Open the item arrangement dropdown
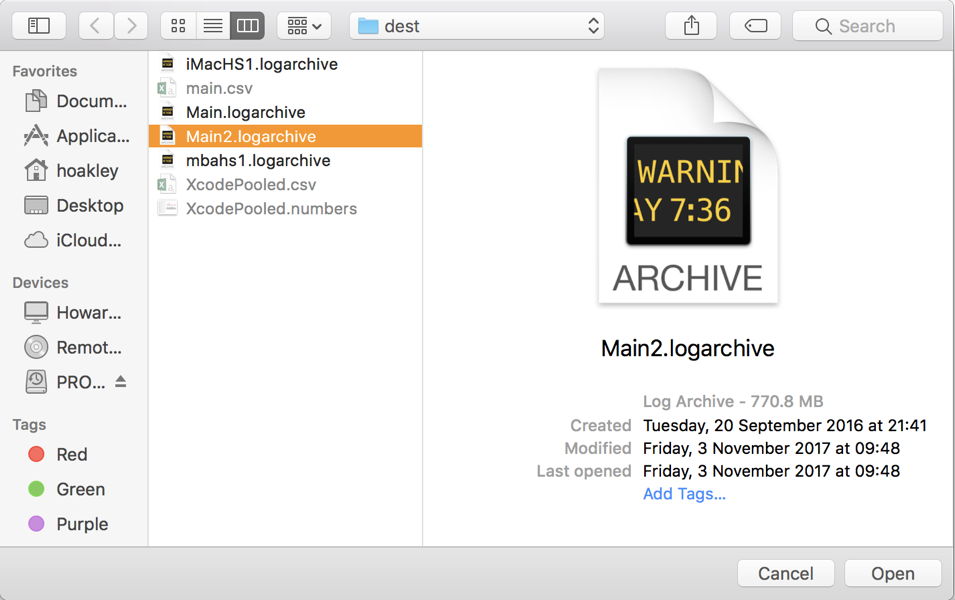 [303, 25]
